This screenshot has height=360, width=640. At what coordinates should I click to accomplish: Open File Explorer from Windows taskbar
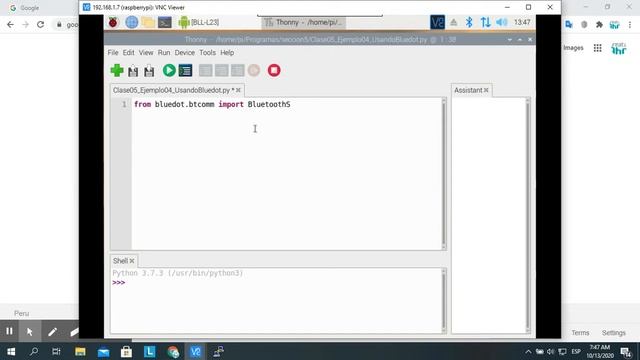coord(80,351)
